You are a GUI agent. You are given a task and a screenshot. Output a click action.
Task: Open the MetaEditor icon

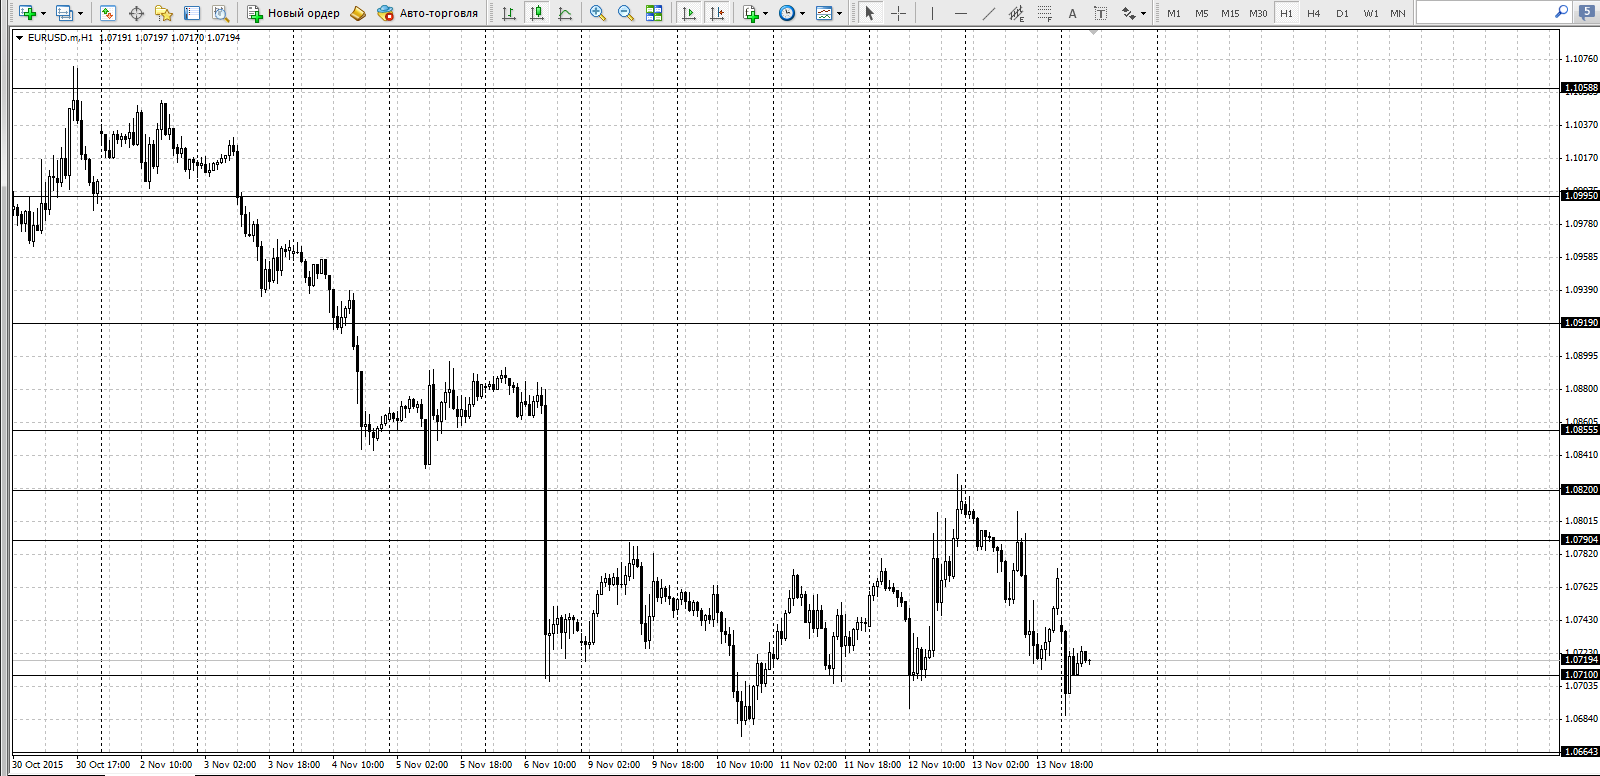(x=358, y=13)
